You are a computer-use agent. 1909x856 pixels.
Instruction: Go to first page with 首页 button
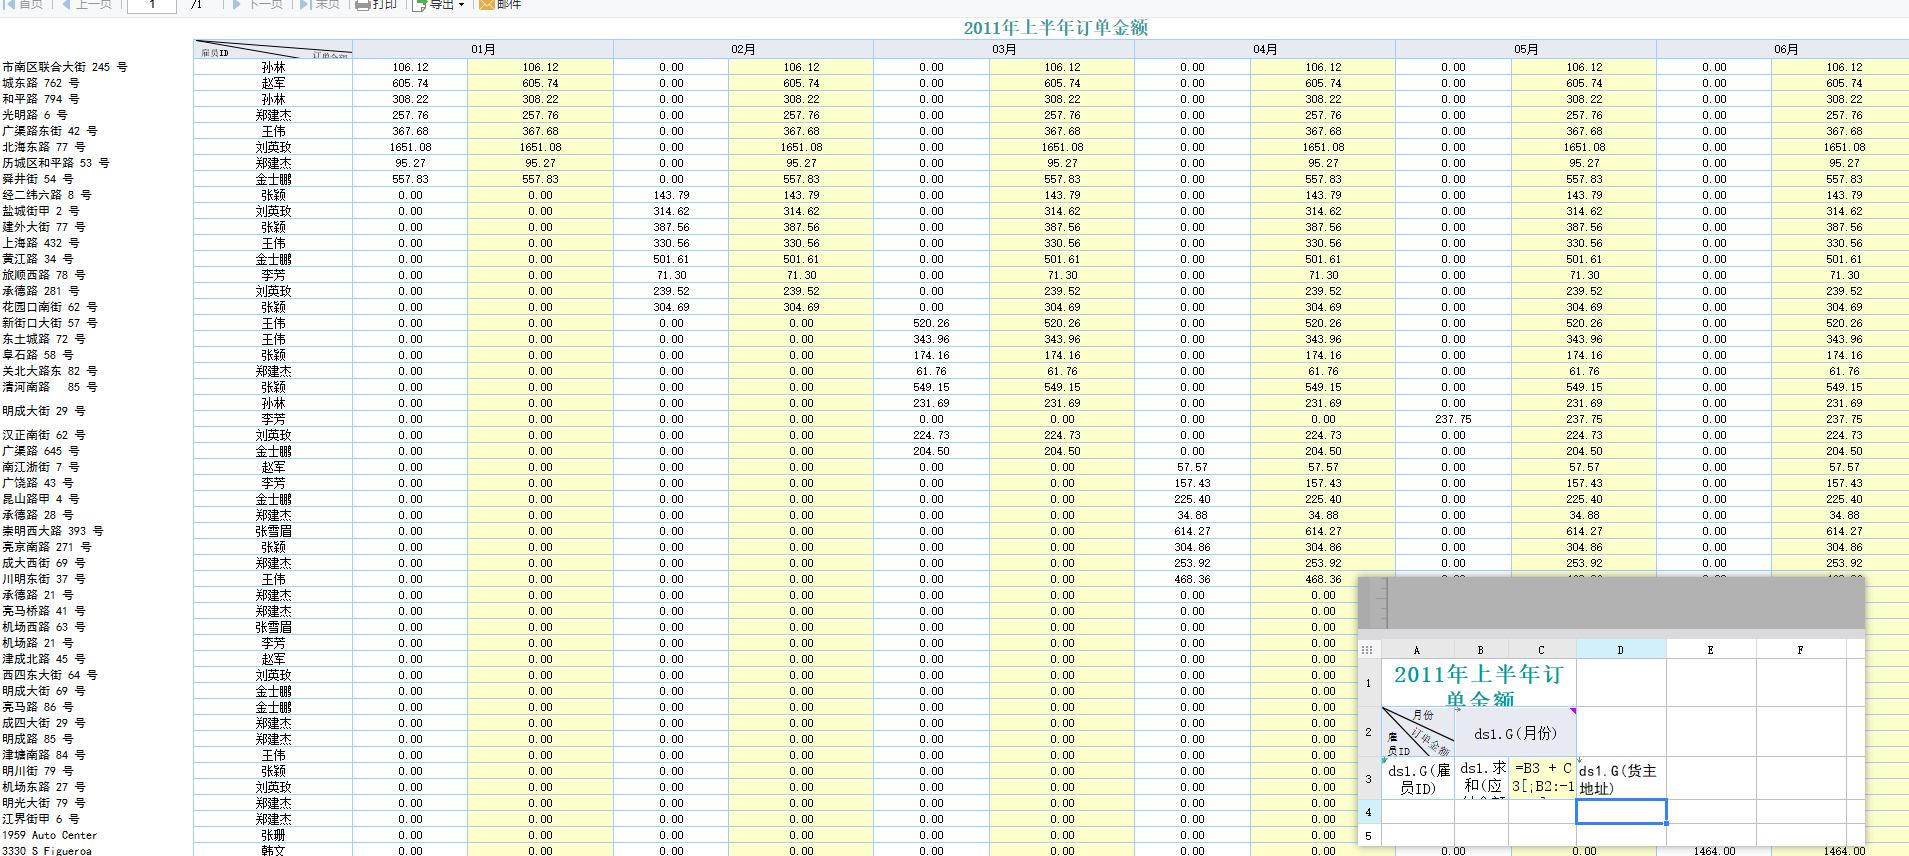[x=23, y=4]
